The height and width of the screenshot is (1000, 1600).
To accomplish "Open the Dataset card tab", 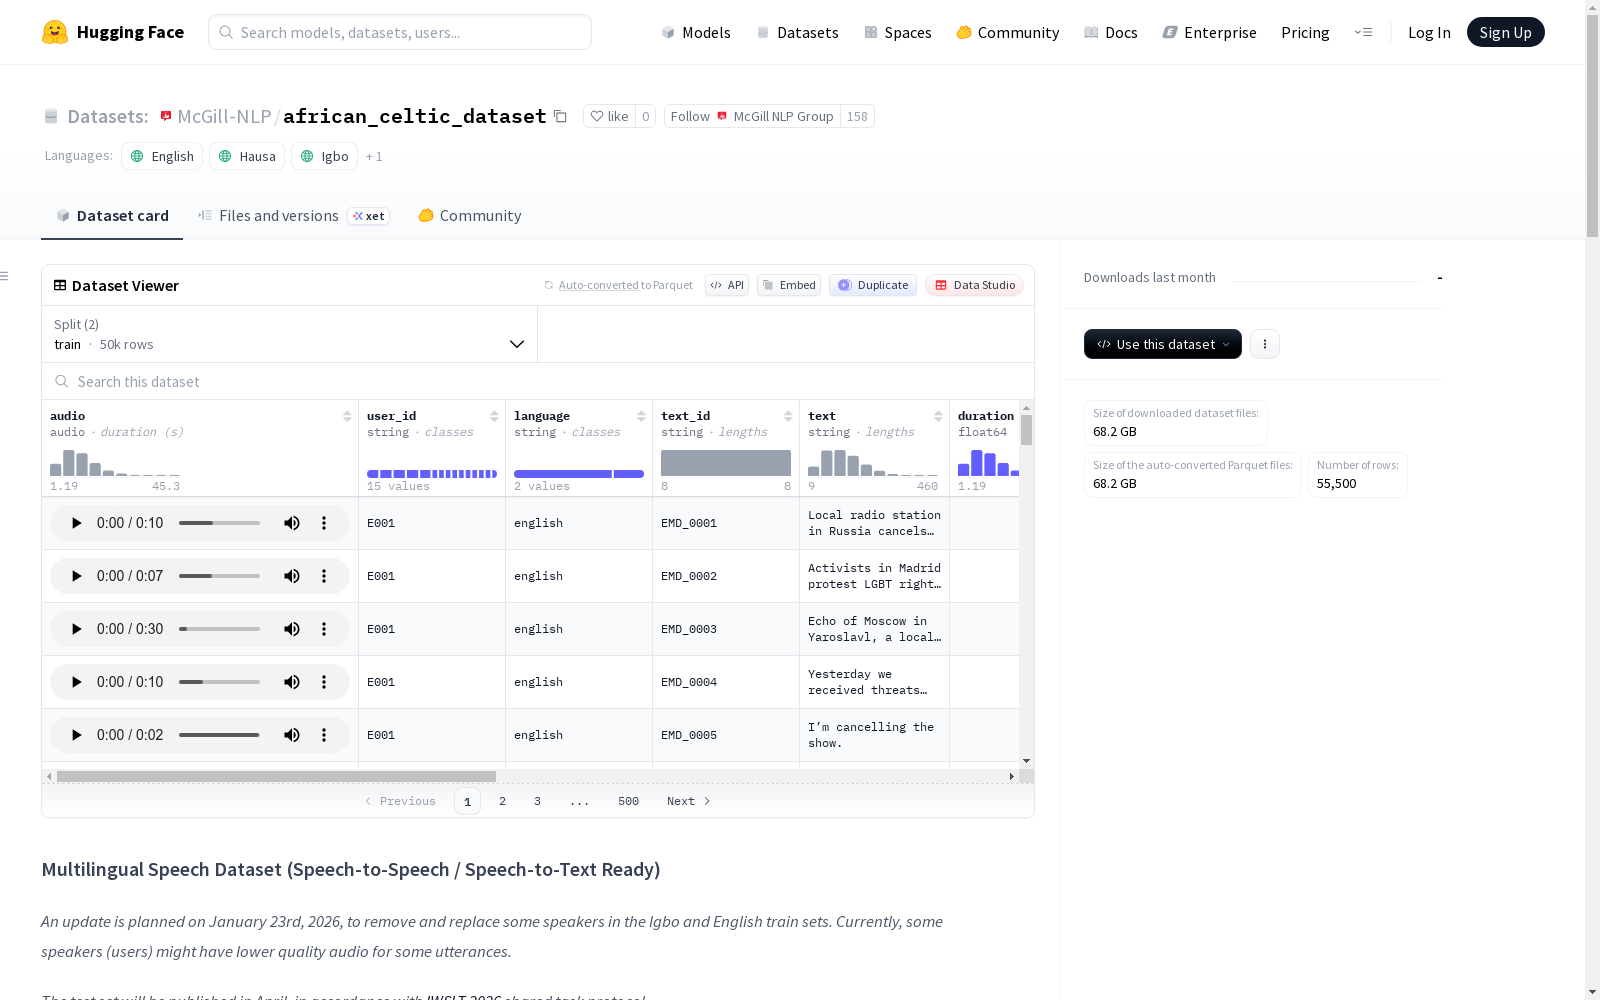I will point(112,216).
